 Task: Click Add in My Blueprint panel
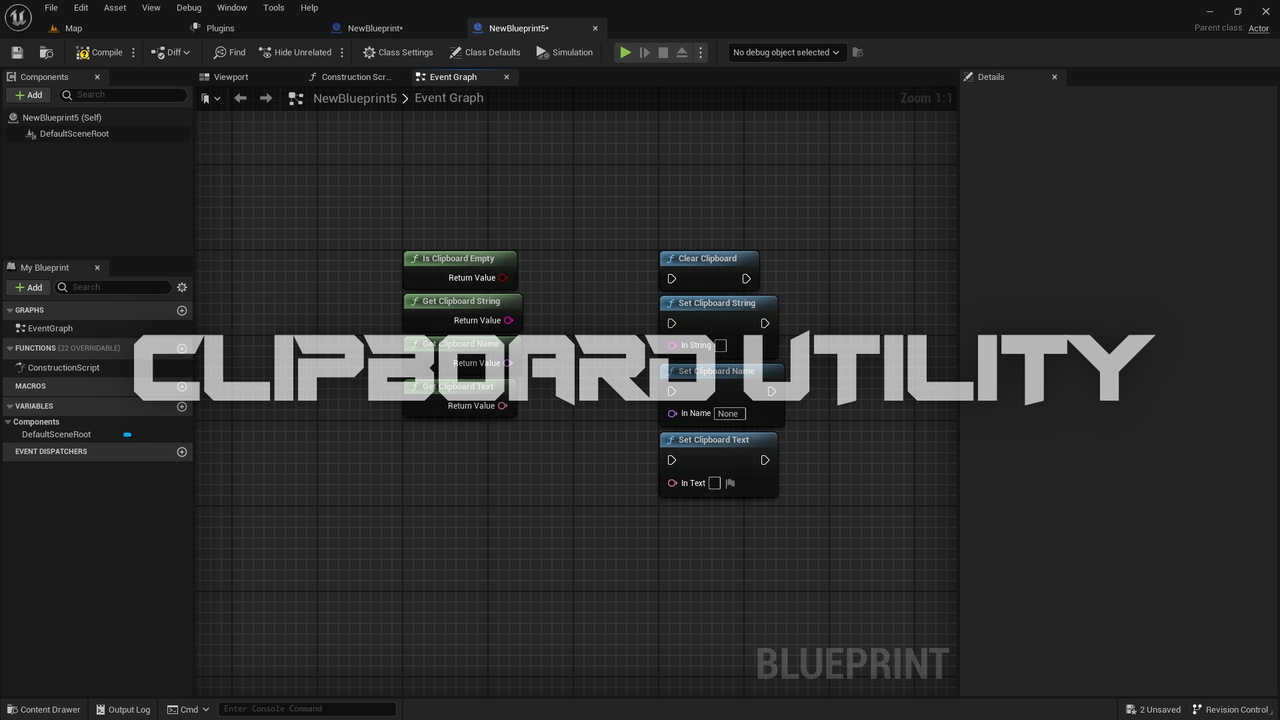point(29,287)
